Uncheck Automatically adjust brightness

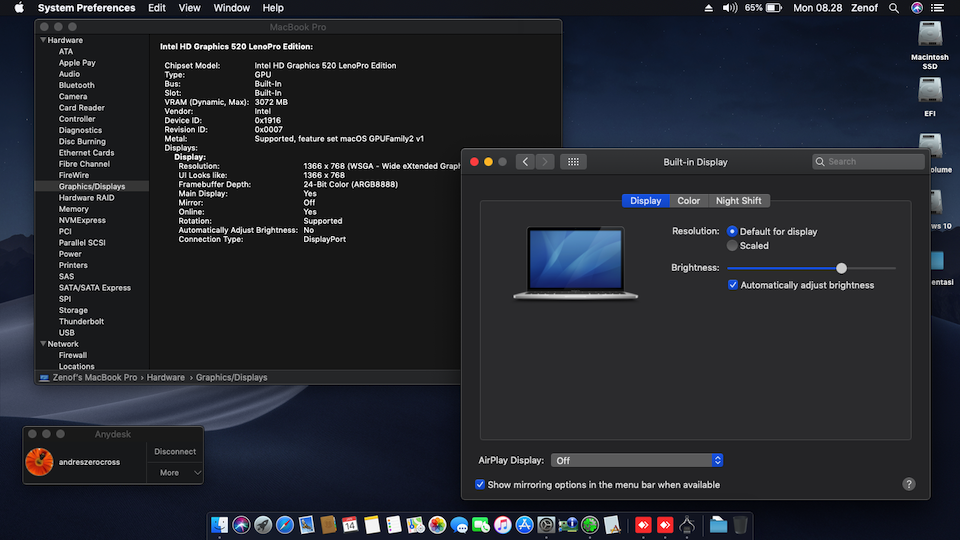[x=733, y=285]
